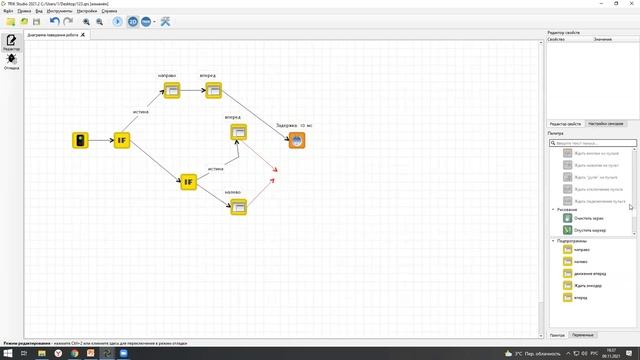Close the Диаграмма поведения робота tab

(83, 35)
